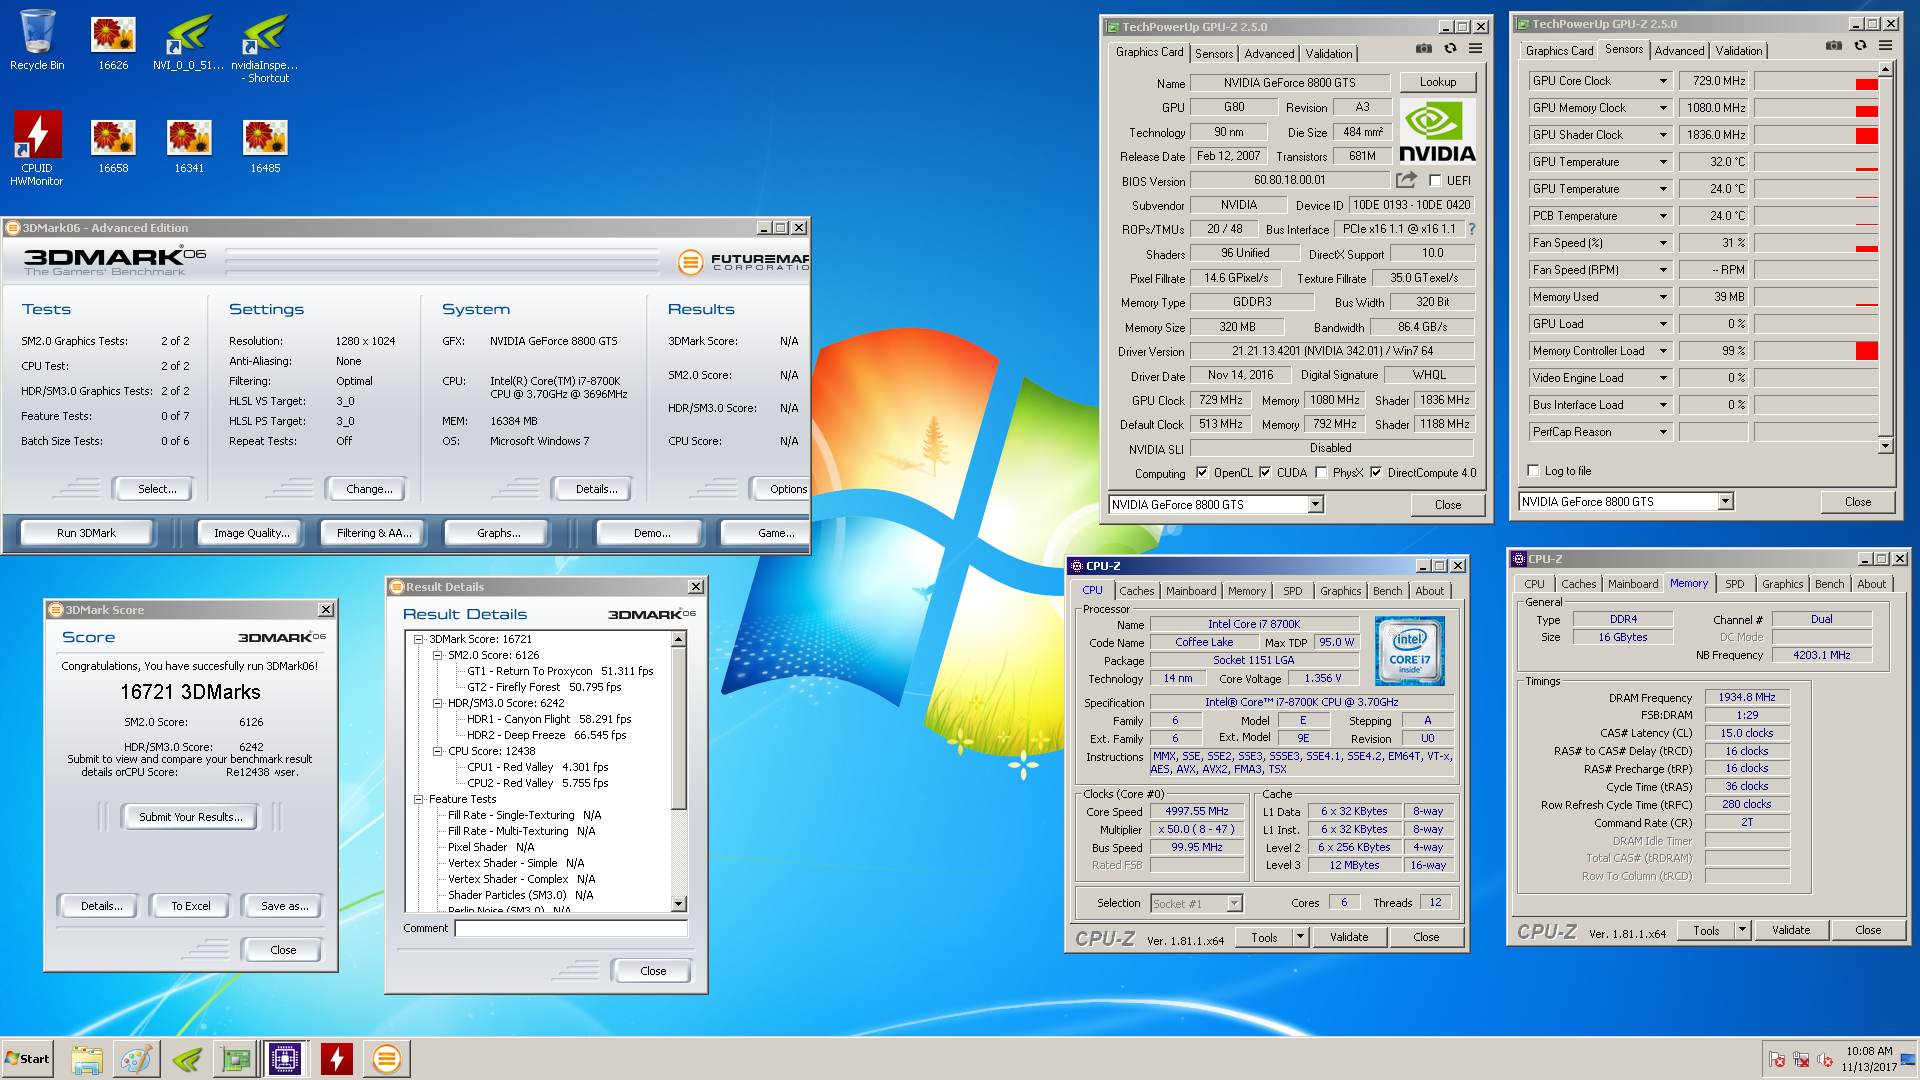
Task: Click the To Excel button
Action: pyautogui.click(x=190, y=906)
